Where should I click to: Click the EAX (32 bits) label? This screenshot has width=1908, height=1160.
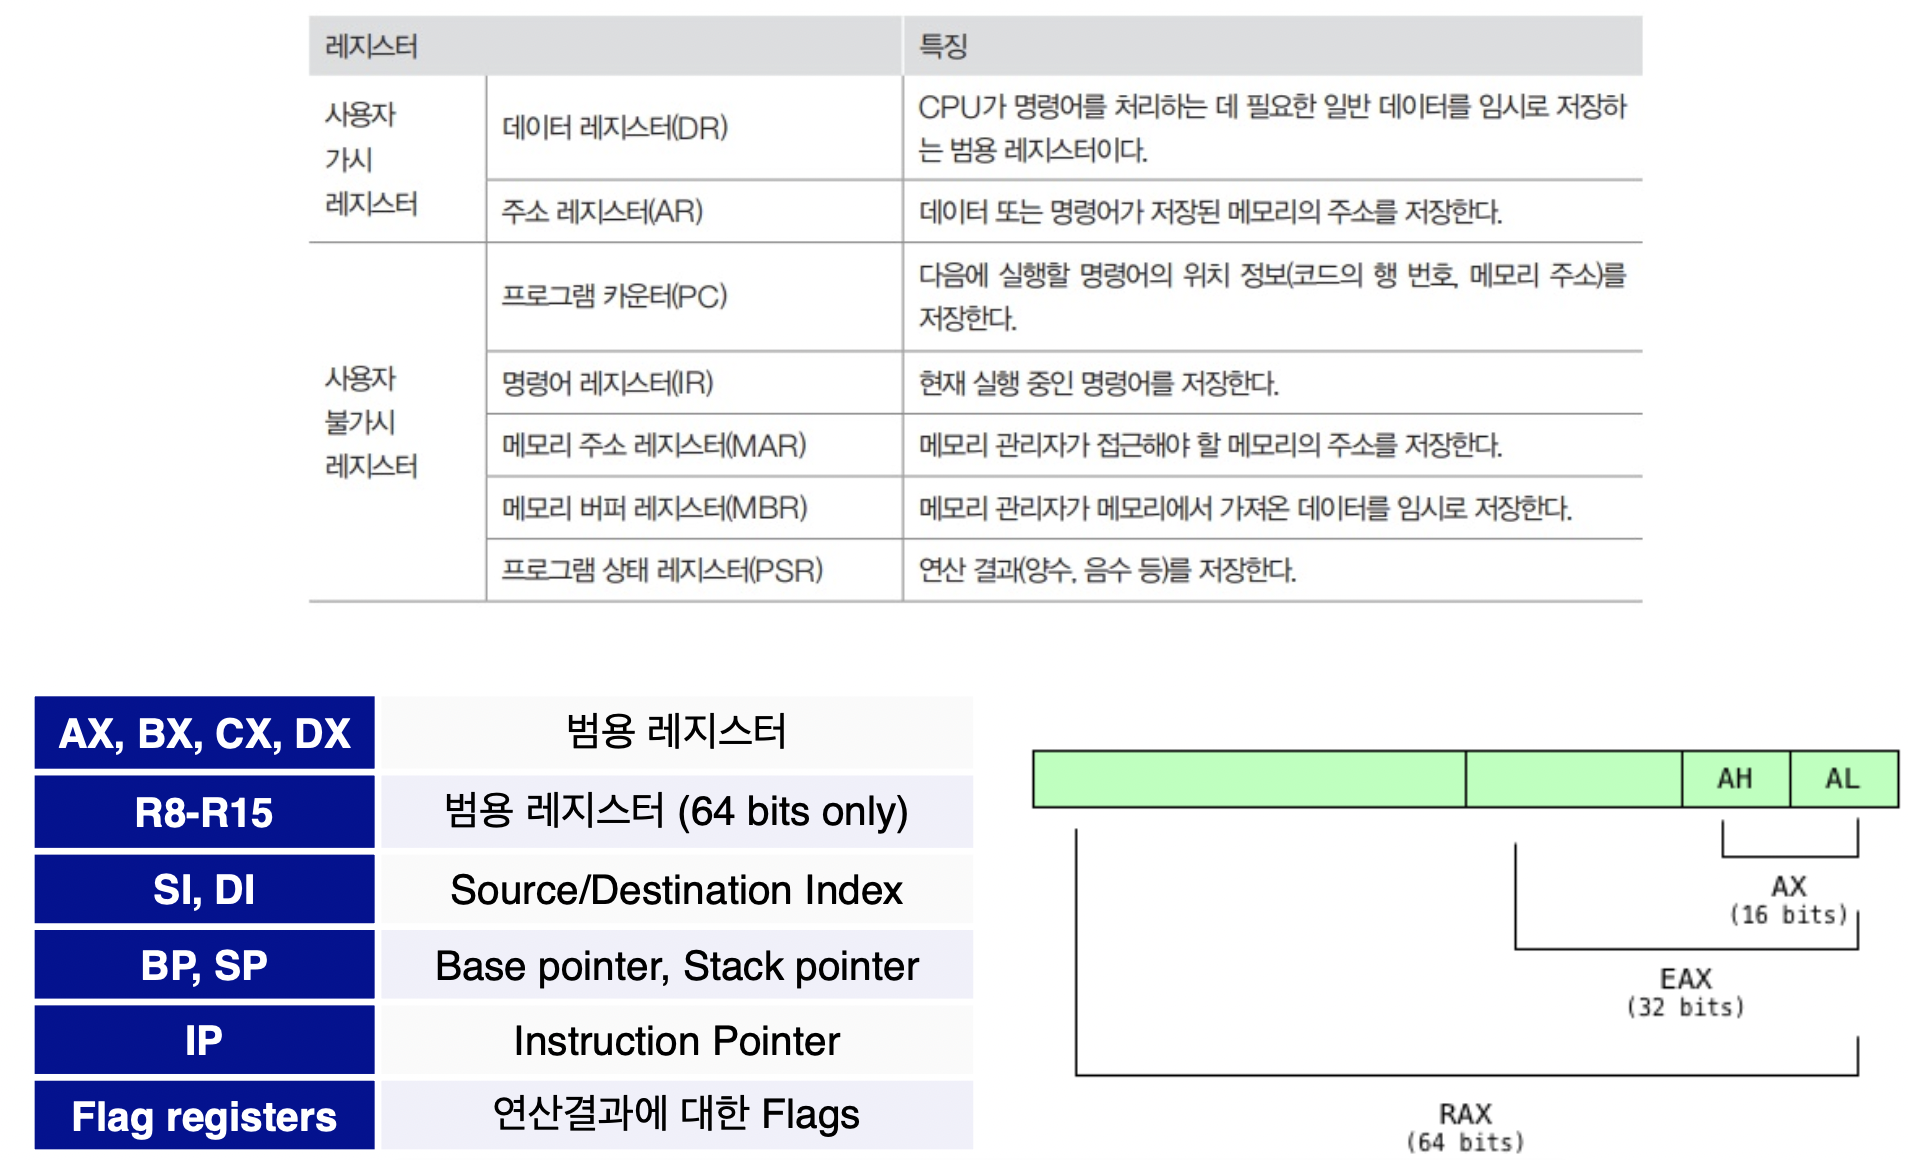1686,992
